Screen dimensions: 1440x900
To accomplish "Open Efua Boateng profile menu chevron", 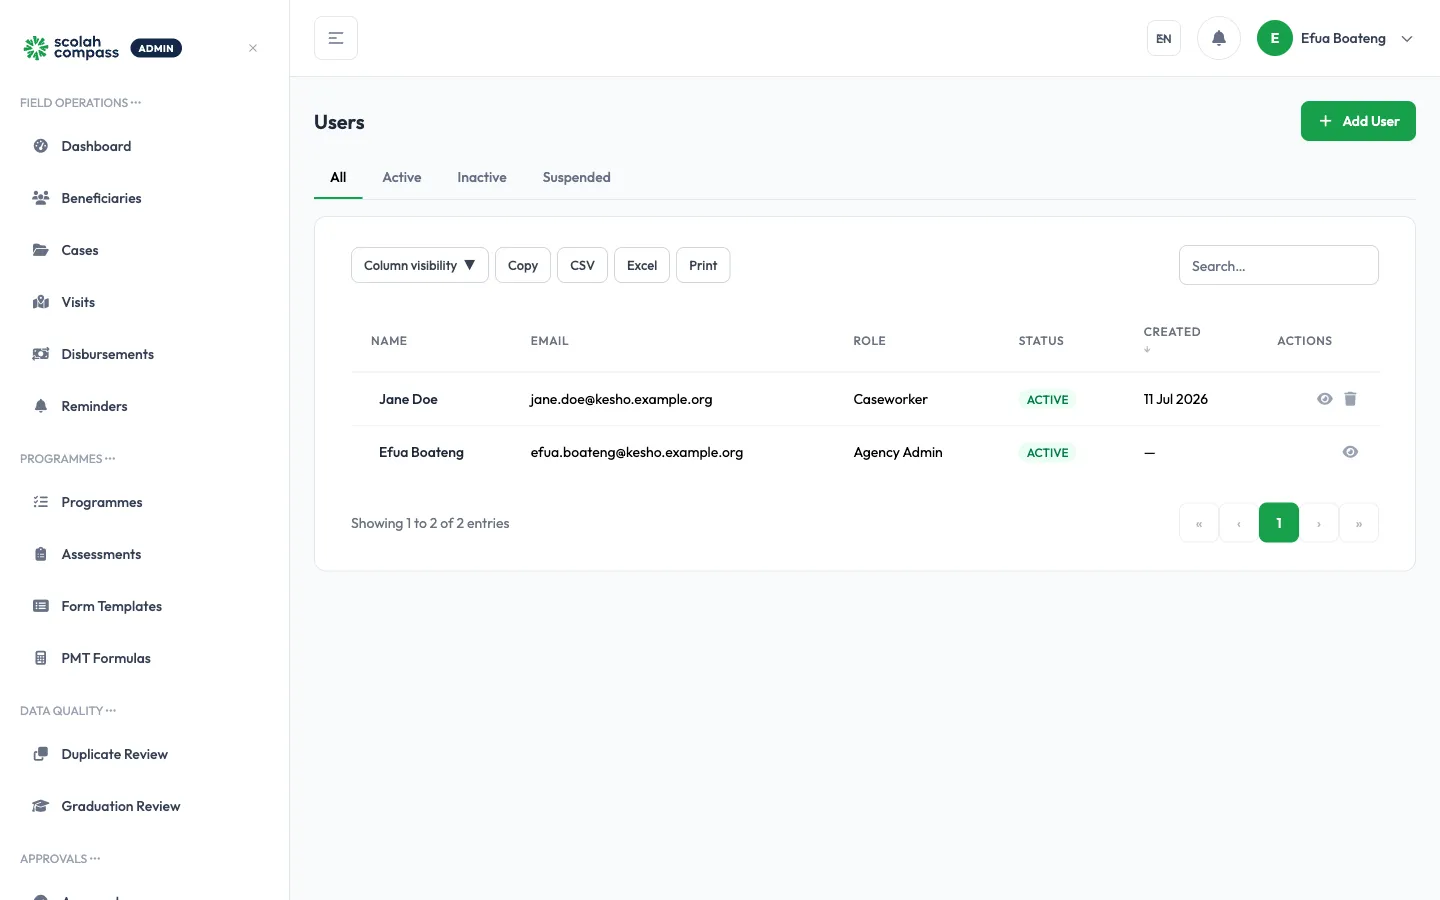I will 1407,39.
